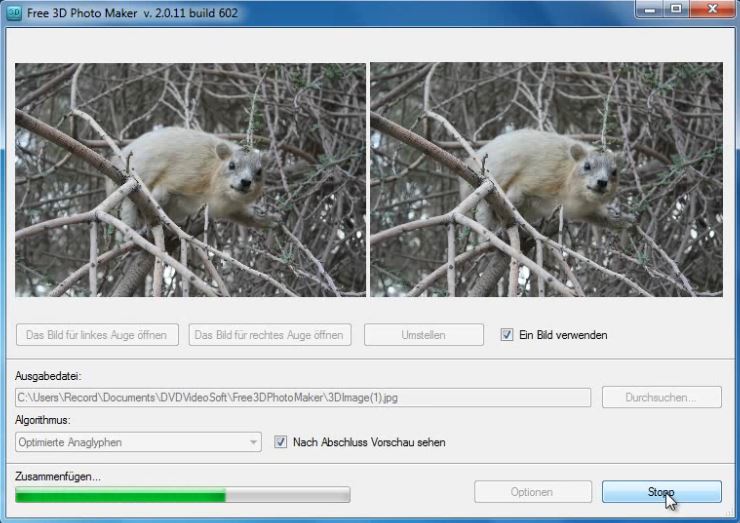Toggle 'Ein Bild verwenden' checkbox
This screenshot has height=523, width=740.
point(507,335)
